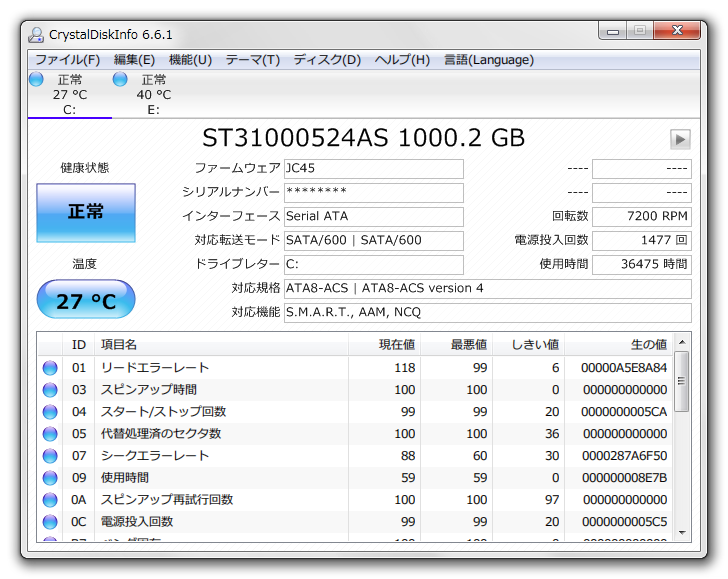Select the シークエラーレート row
728x579 pixels.
coord(355,455)
